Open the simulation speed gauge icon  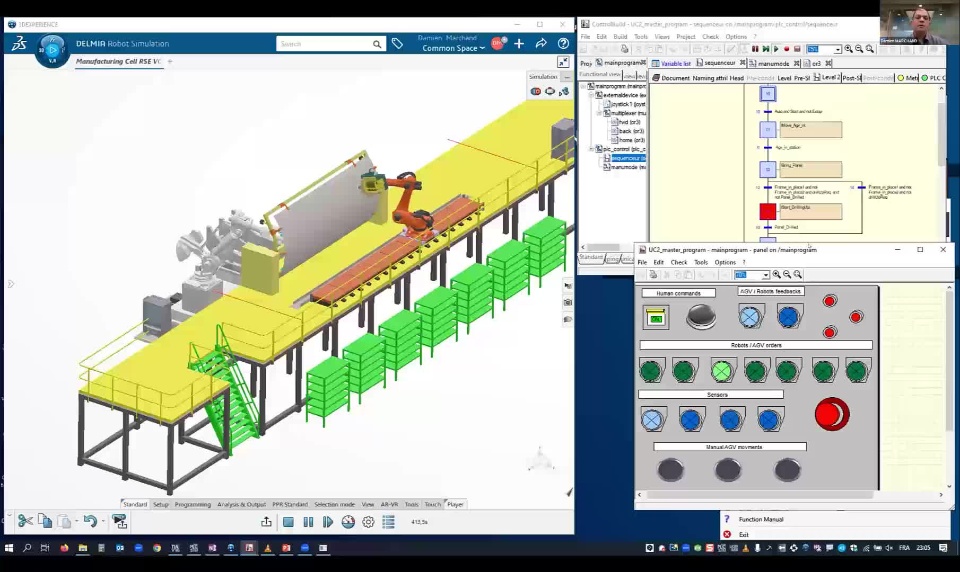[x=348, y=522]
